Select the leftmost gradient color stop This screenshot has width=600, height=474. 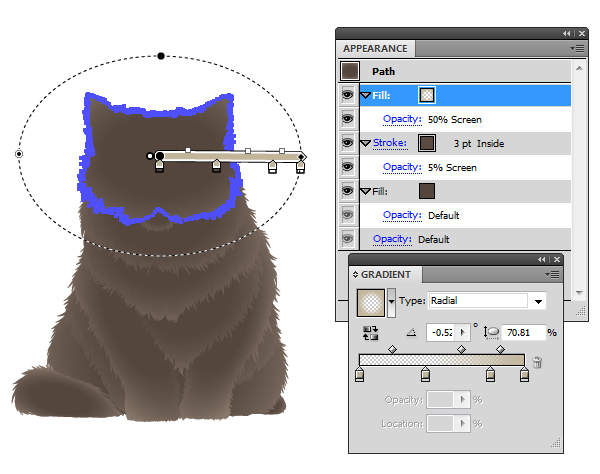[359, 374]
